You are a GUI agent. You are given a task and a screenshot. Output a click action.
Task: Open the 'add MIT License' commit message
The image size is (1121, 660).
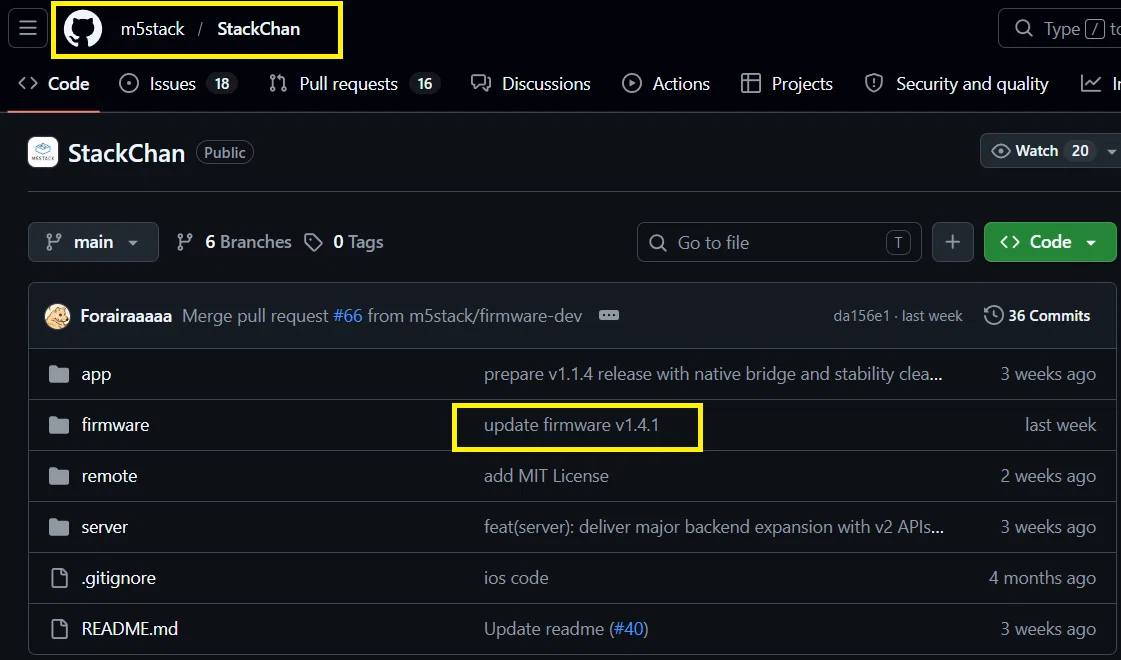[546, 476]
